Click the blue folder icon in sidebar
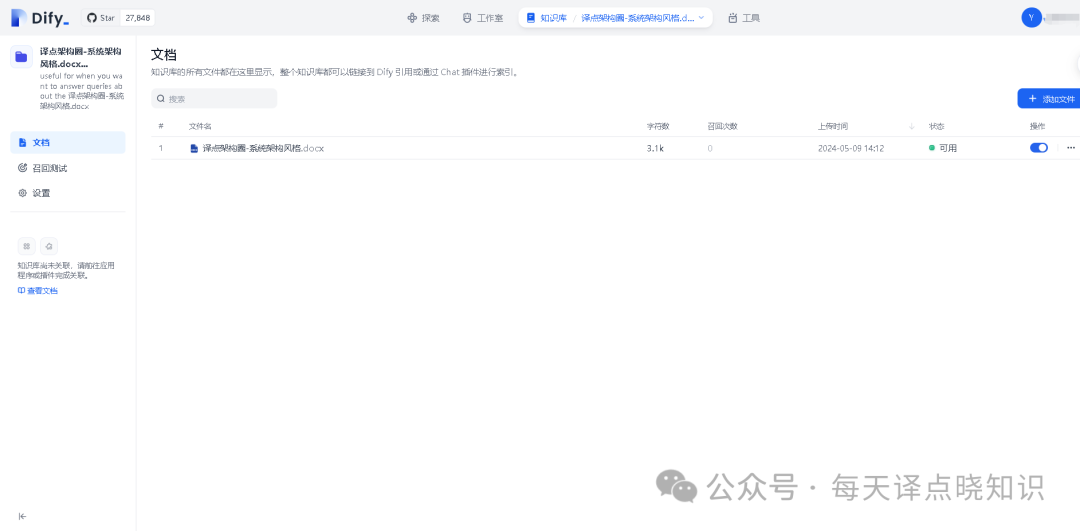The height and width of the screenshot is (531, 1080). tap(21, 57)
